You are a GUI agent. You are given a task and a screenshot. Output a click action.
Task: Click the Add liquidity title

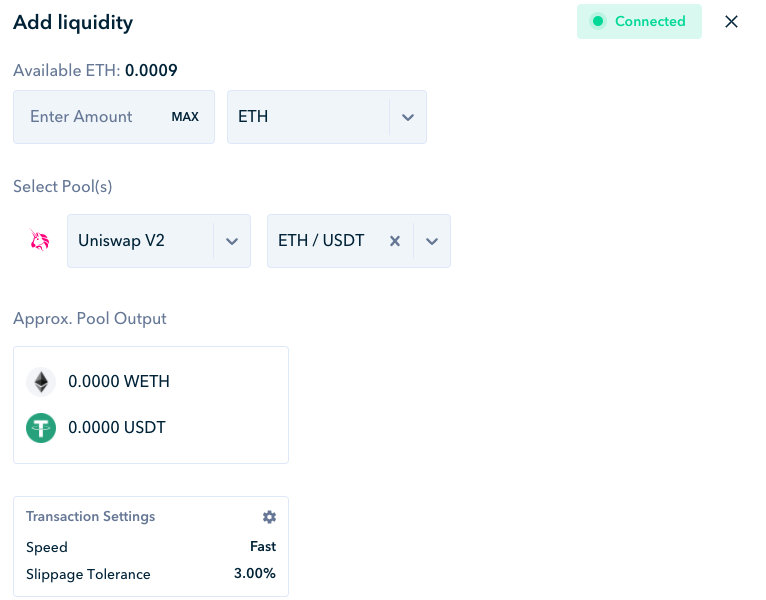73,22
